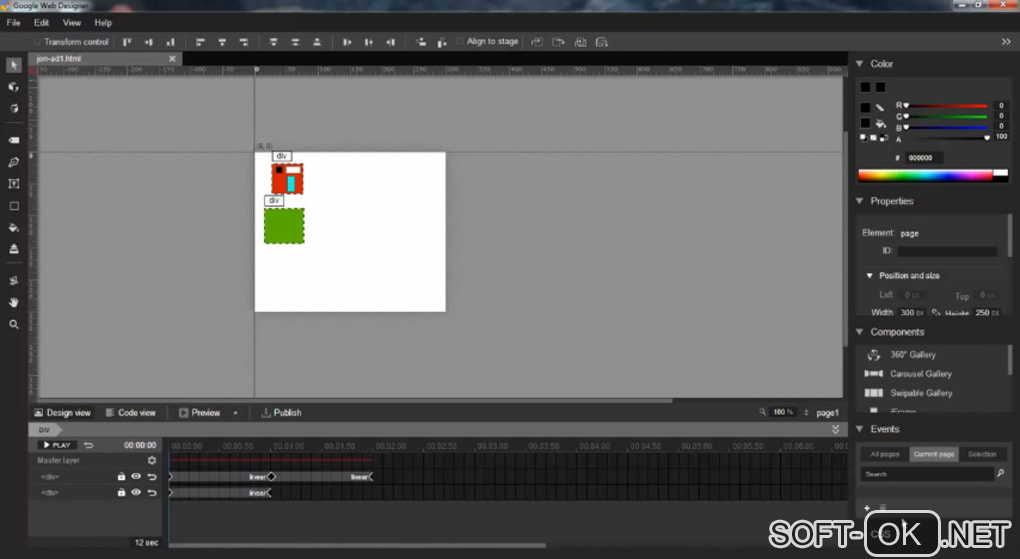Open the Edit menu
The width and height of the screenshot is (1020, 559).
(42, 23)
